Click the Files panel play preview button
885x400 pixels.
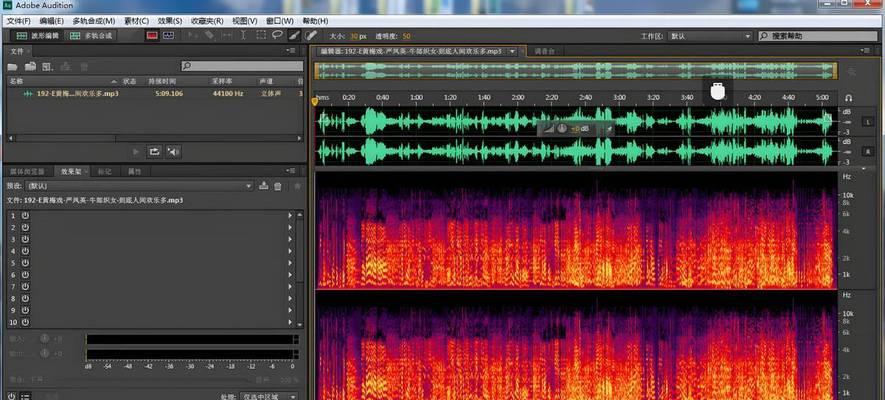[135, 151]
